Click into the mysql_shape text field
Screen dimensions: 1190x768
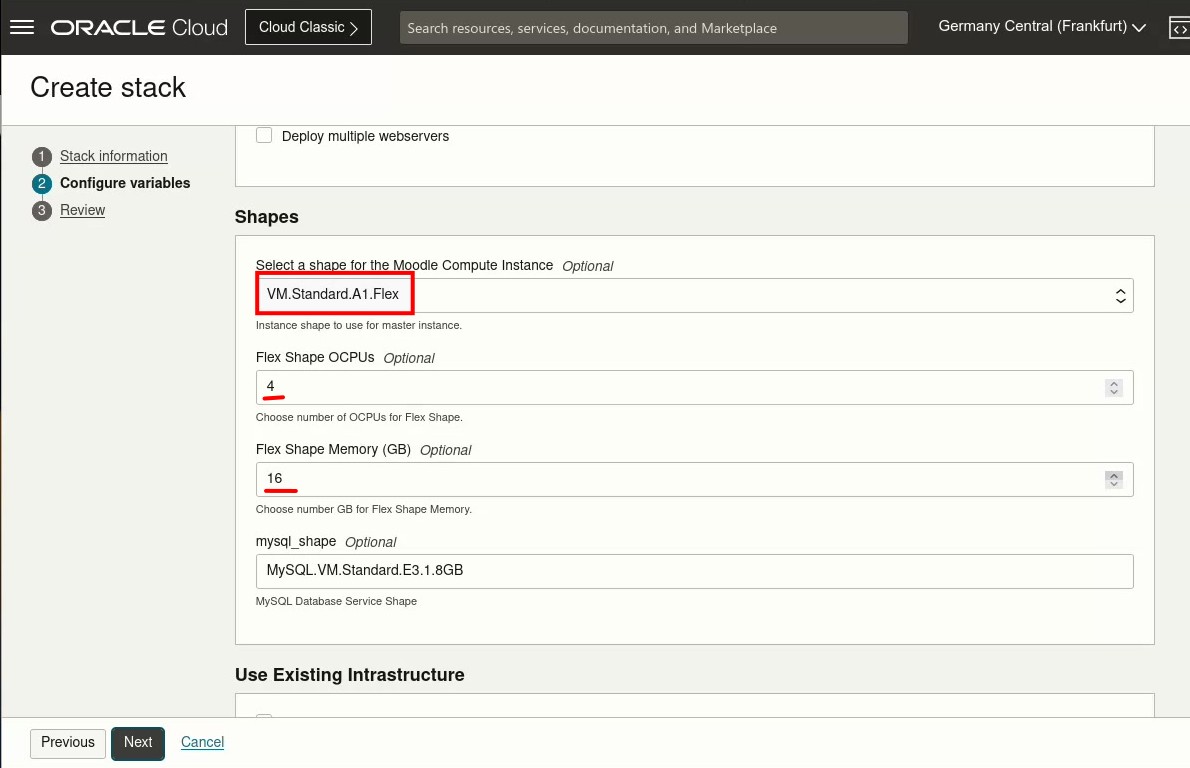tap(694, 571)
